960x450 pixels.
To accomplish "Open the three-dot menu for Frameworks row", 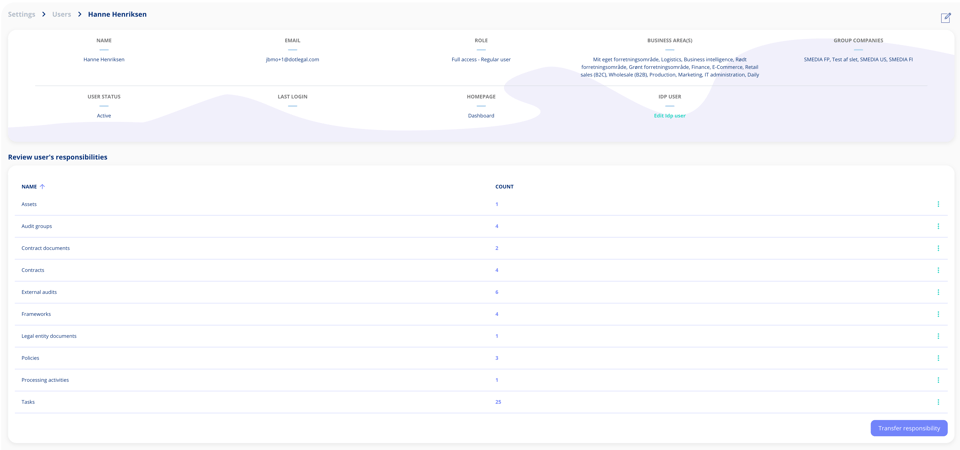I will (938, 314).
